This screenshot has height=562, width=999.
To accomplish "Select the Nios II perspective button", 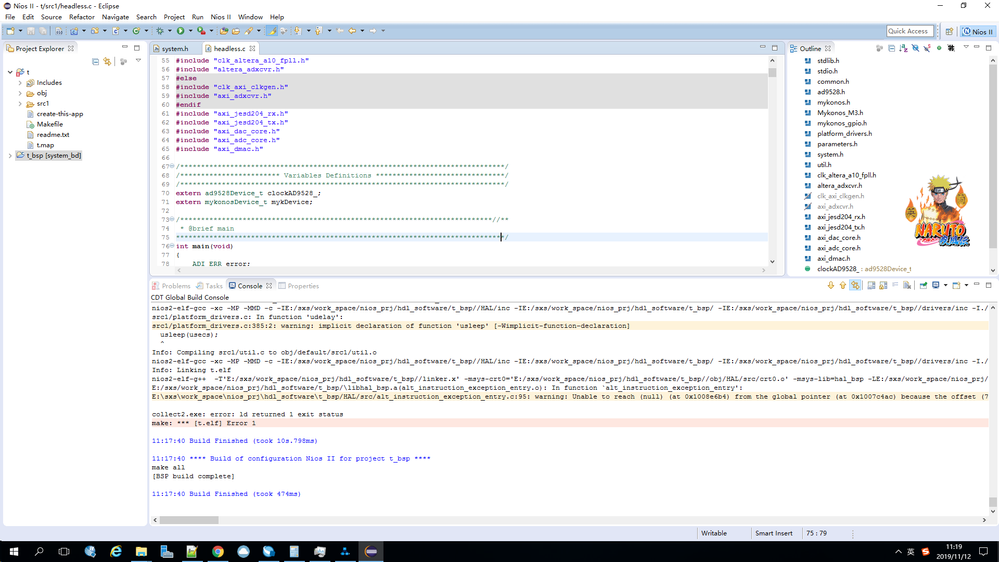I will (977, 31).
